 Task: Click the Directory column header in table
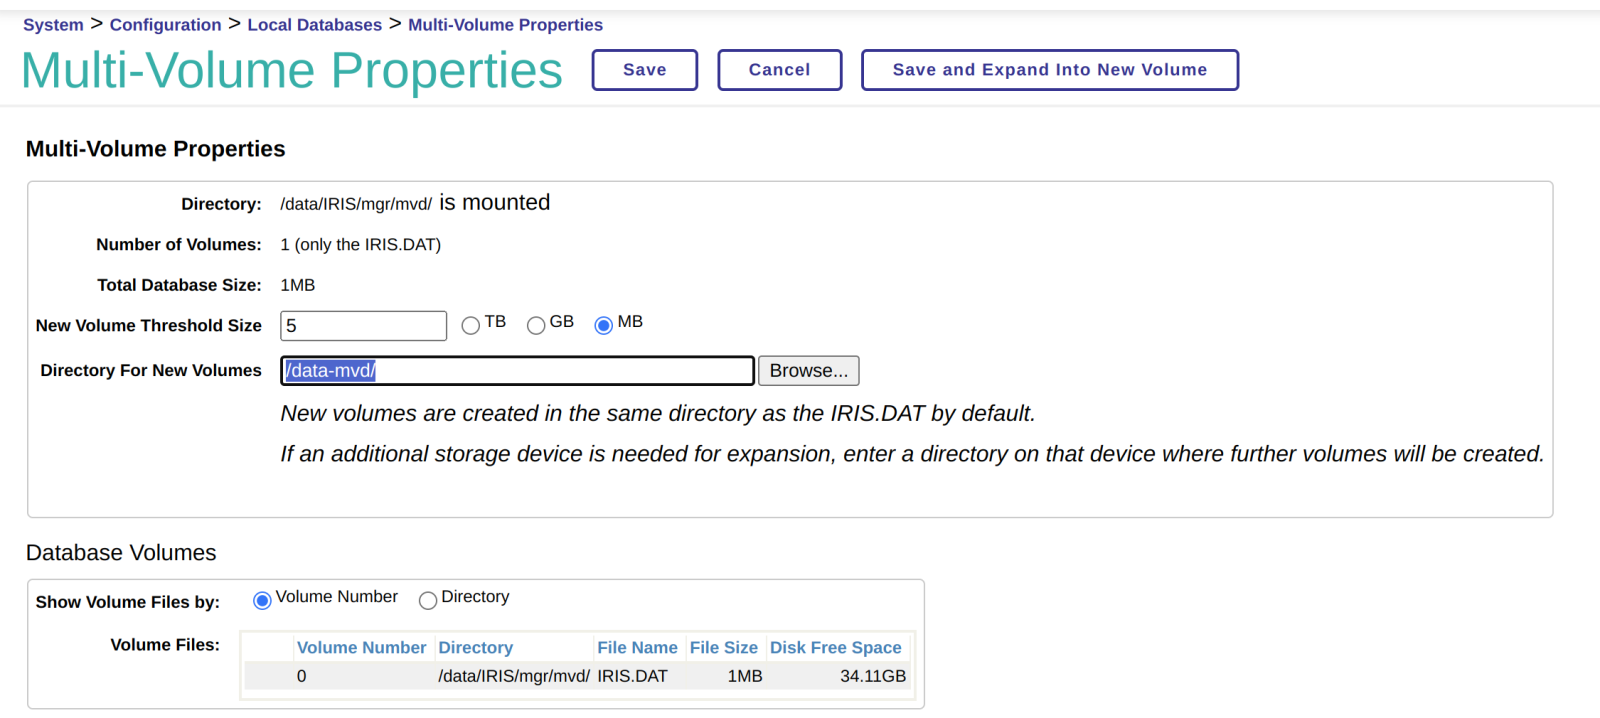click(x=475, y=648)
